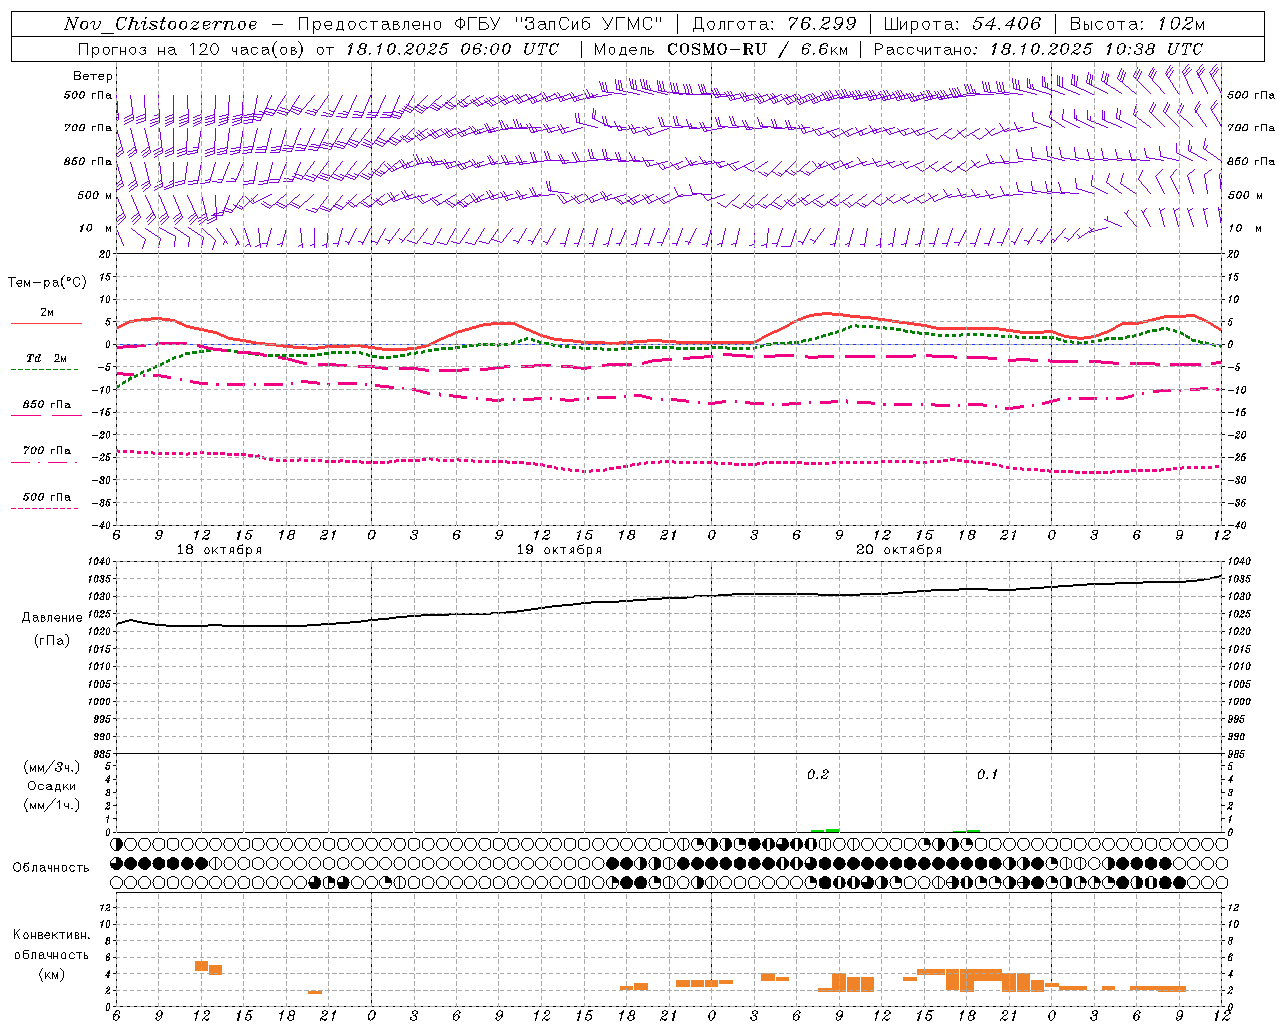Click orange convective bar on 18 октября at 12h
The height and width of the screenshot is (1024, 1280).
[x=201, y=966]
